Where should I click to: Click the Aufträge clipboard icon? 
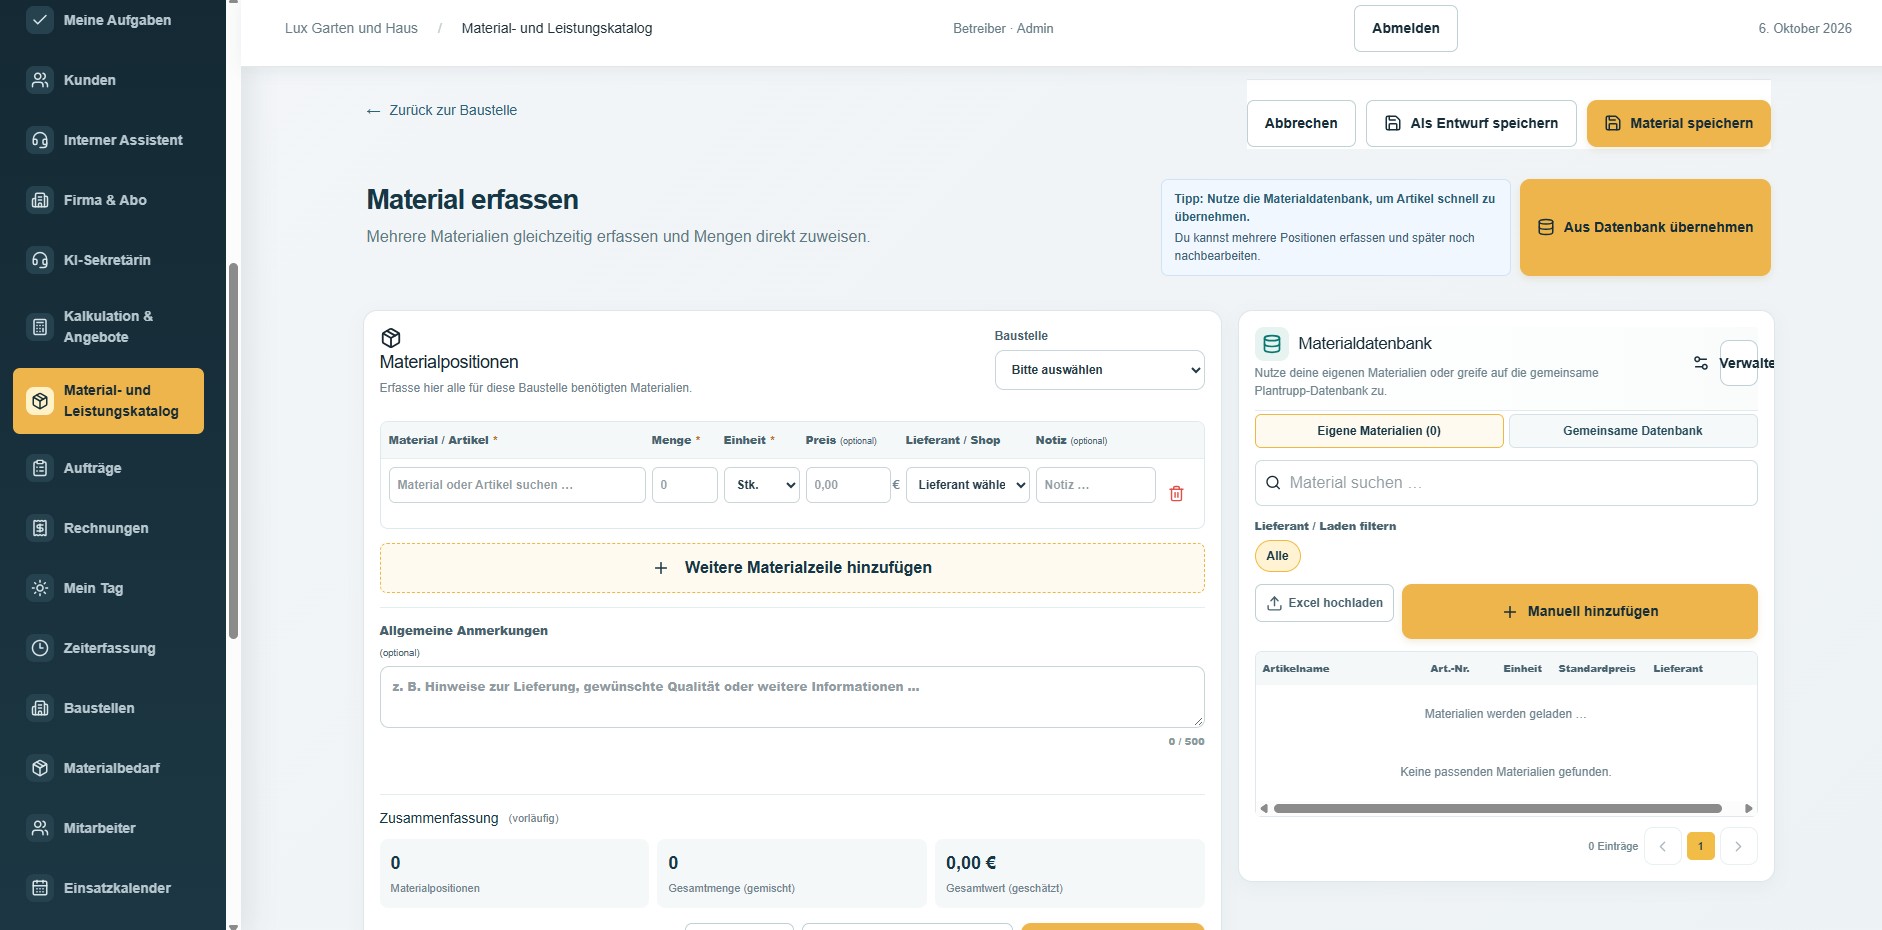pyautogui.click(x=40, y=468)
